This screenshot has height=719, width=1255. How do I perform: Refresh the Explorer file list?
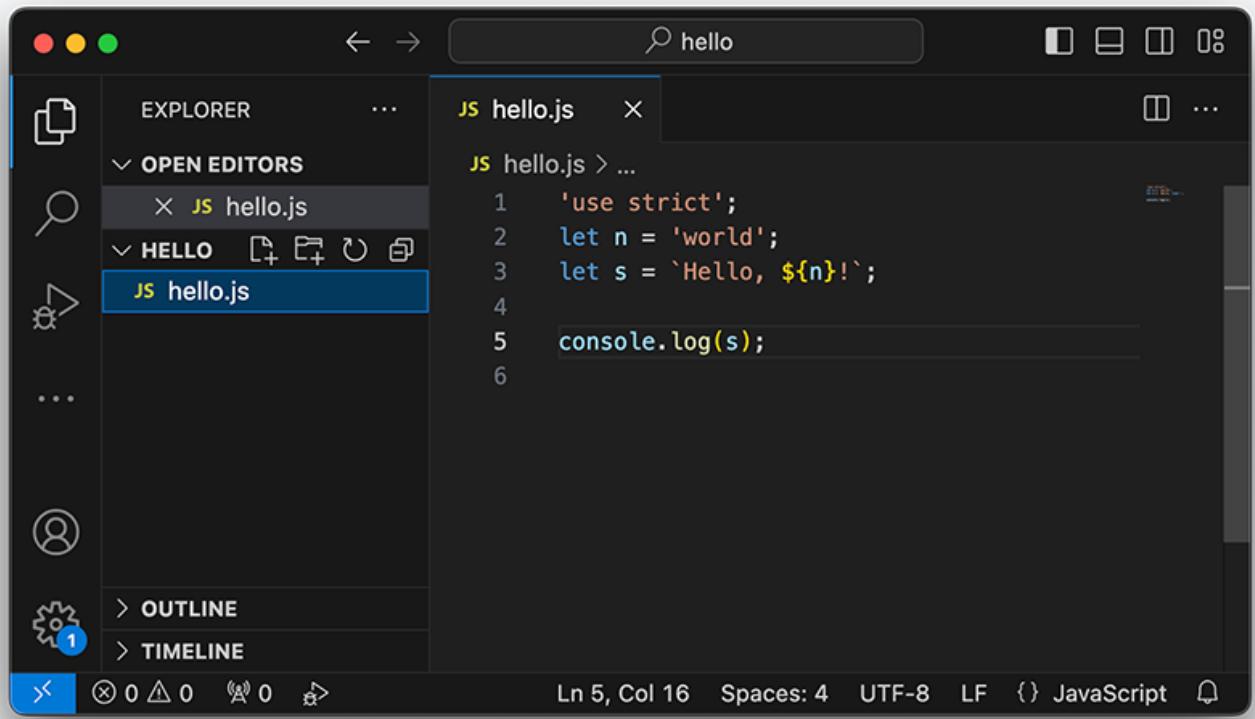[355, 250]
